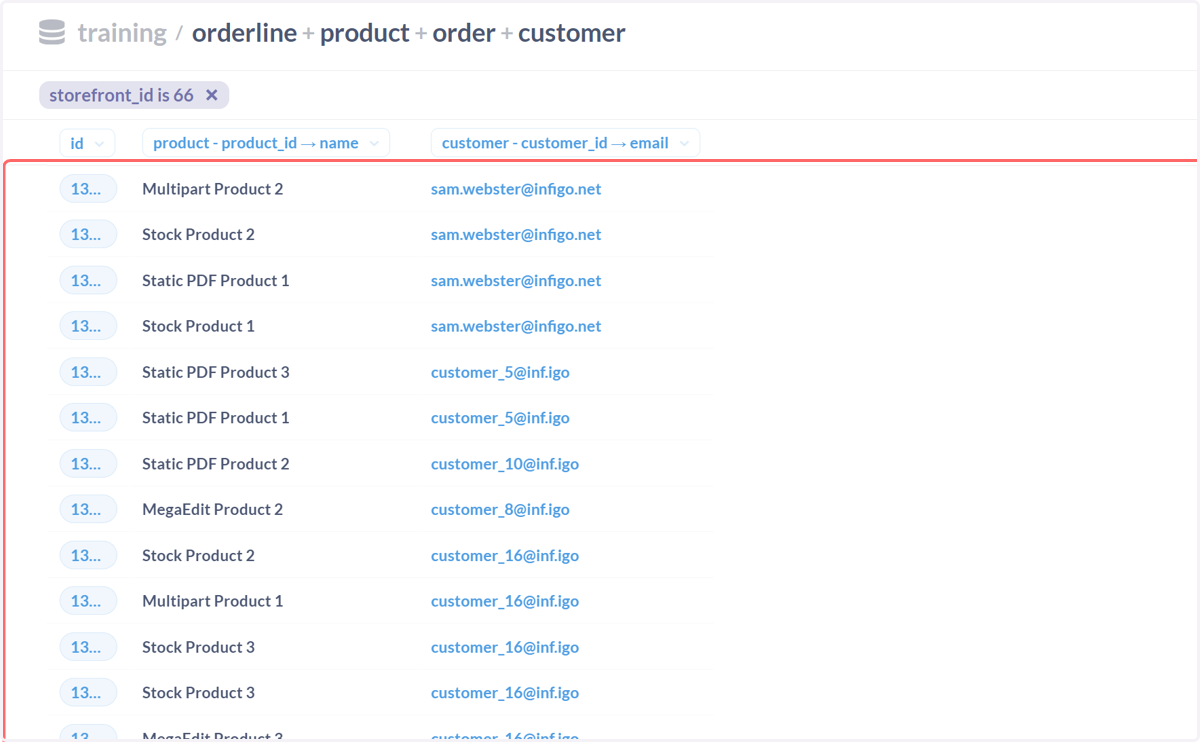The width and height of the screenshot is (1200, 742).
Task: Select the Static PDF Product 3 cell
Action: [x=216, y=372]
